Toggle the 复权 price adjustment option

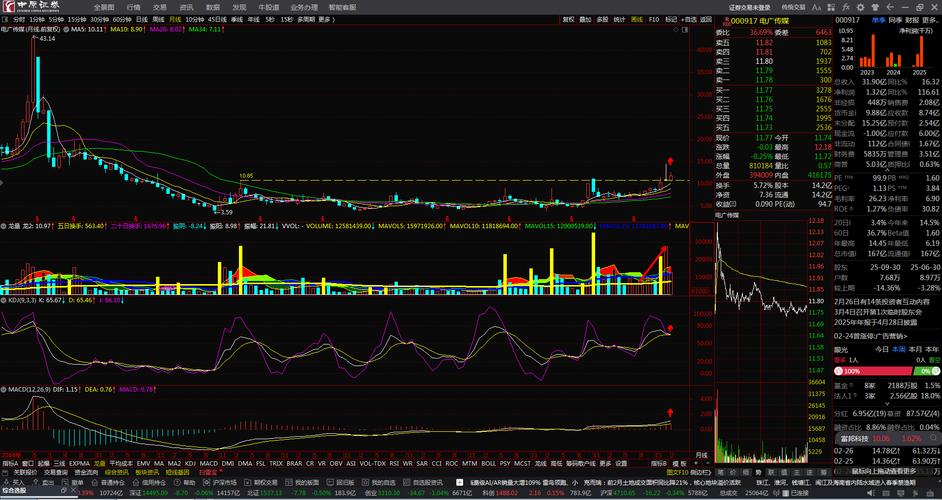pyautogui.click(x=569, y=19)
